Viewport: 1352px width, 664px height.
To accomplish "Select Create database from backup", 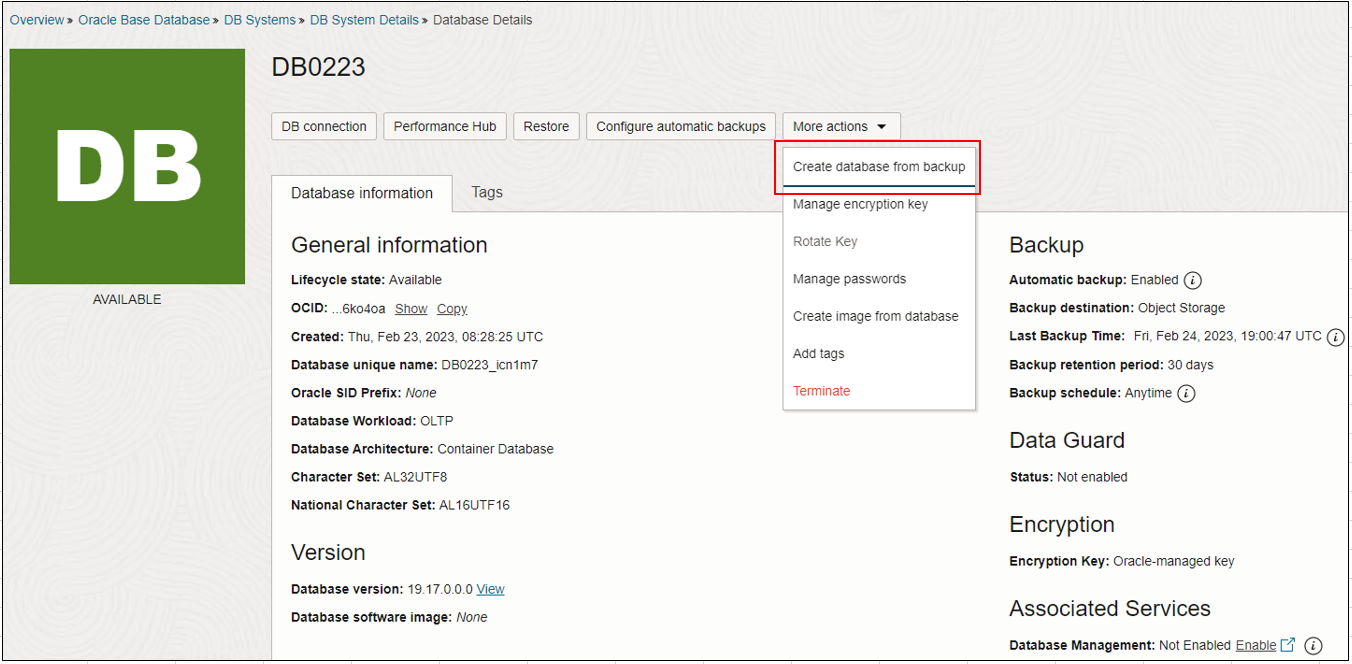I will 879,167.
